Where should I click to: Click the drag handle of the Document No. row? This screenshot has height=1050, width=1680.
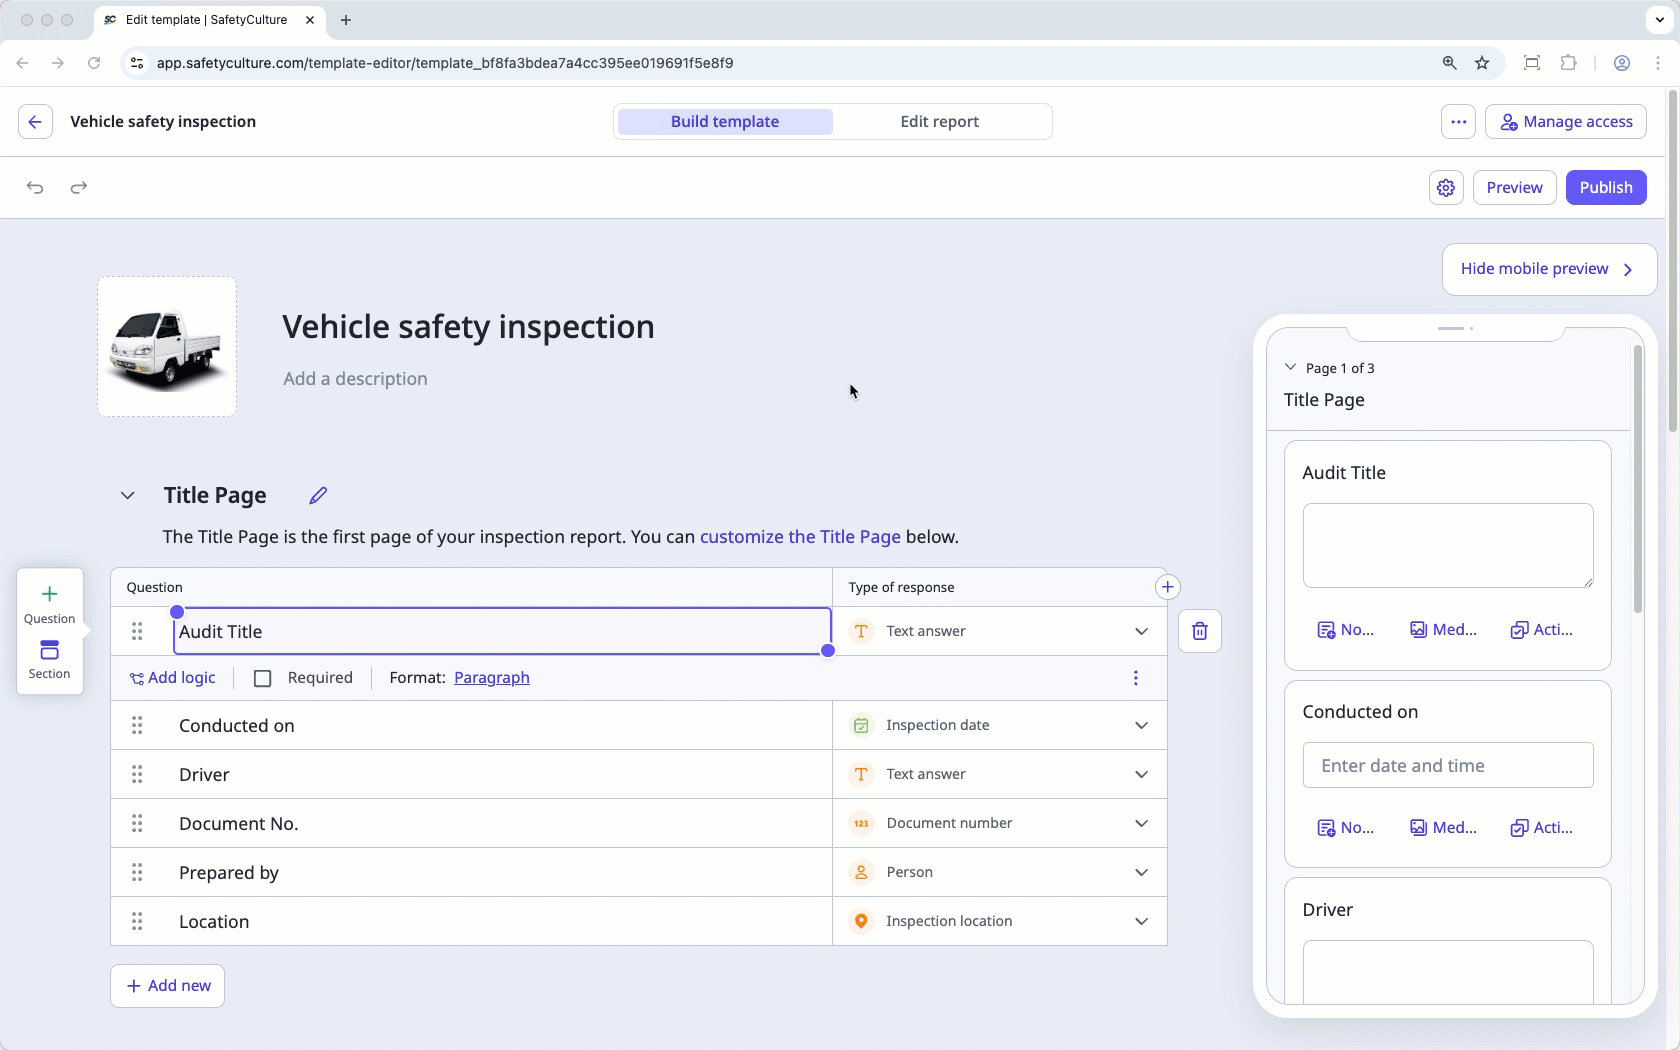137,823
